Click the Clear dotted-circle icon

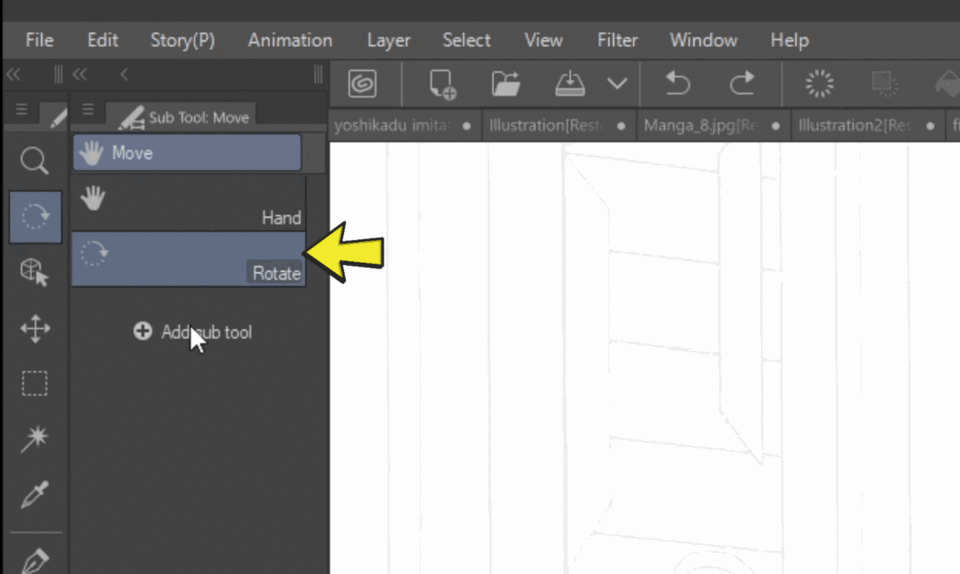tap(820, 83)
